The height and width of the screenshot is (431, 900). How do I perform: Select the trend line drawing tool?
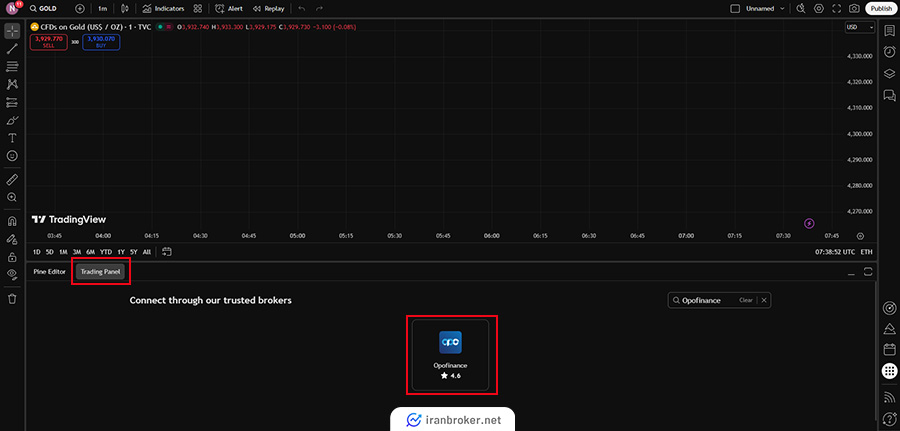pos(12,48)
